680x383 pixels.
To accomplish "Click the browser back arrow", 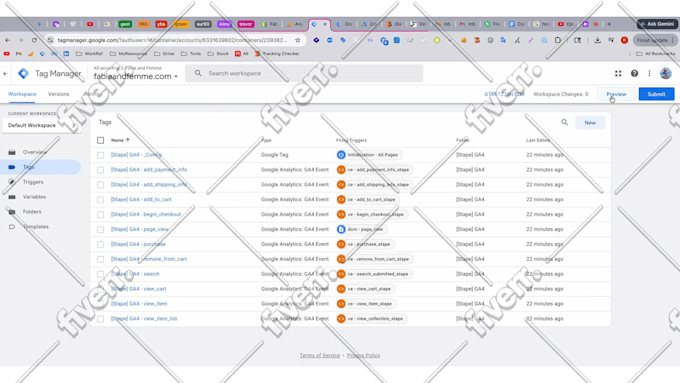I will (x=8, y=40).
